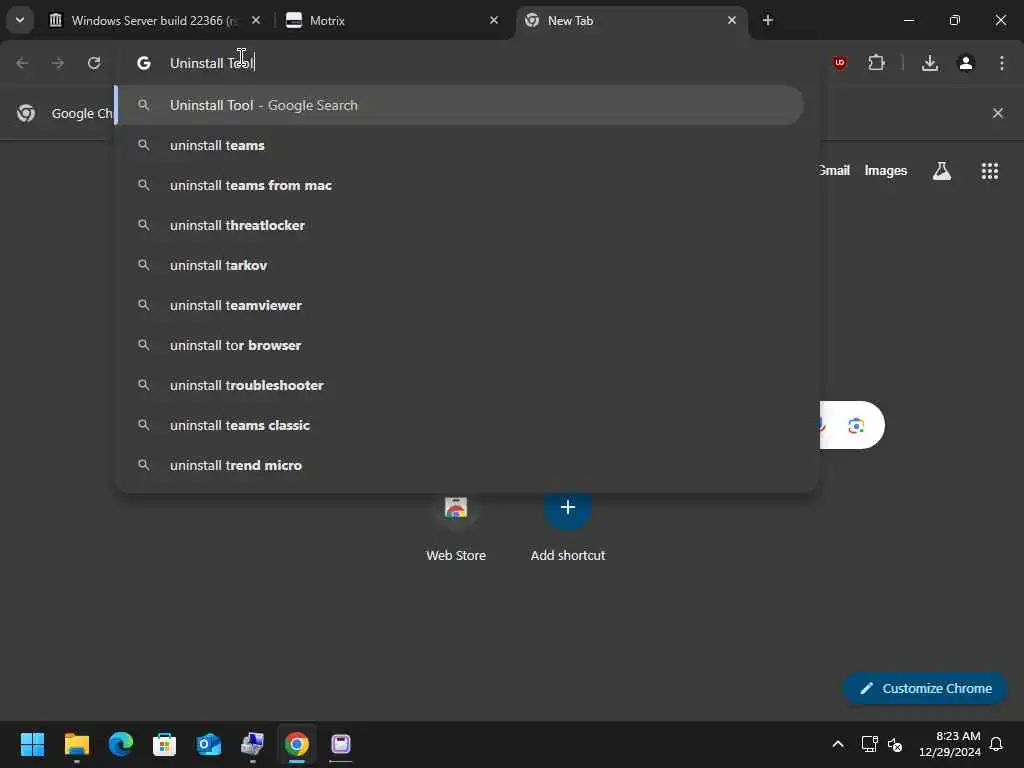
Task: Click the network status tray icon
Action: 869,744
